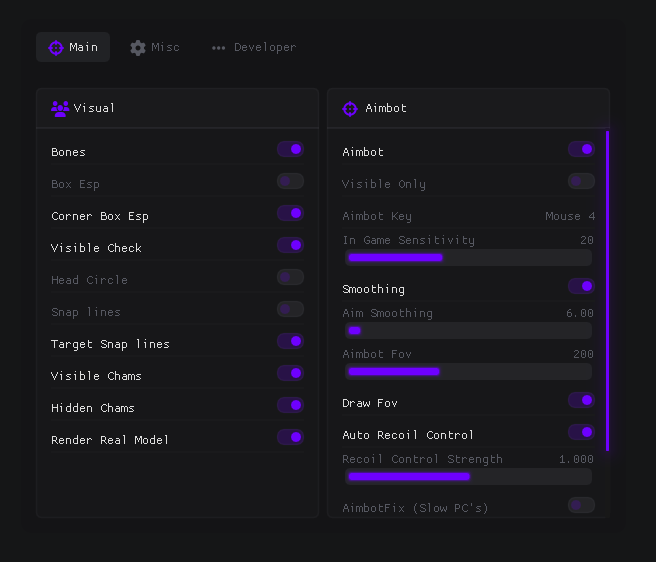Image resolution: width=656 pixels, height=562 pixels.
Task: Click the Recoil Control Strength slider
Action: (468, 477)
